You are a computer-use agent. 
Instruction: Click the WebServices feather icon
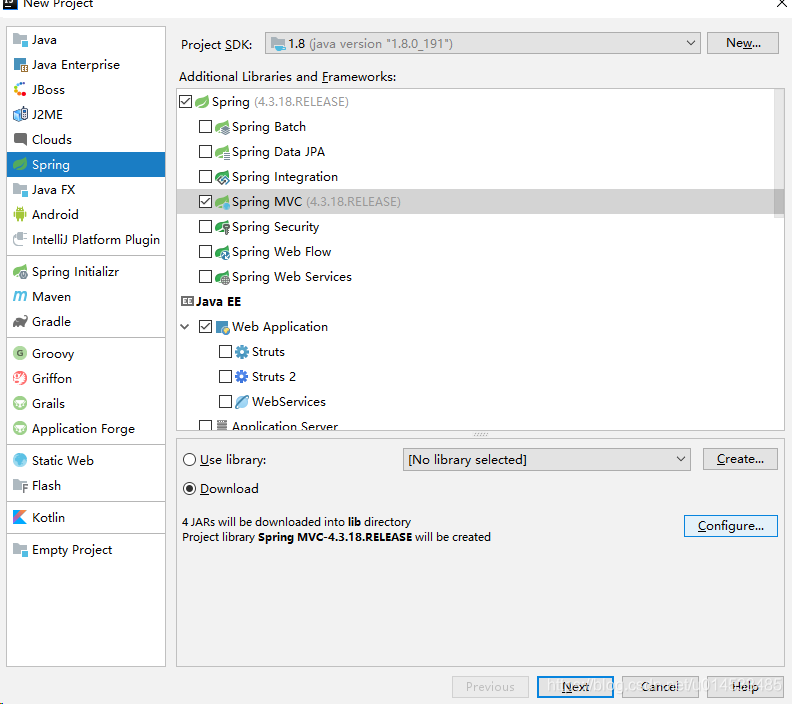(x=242, y=402)
